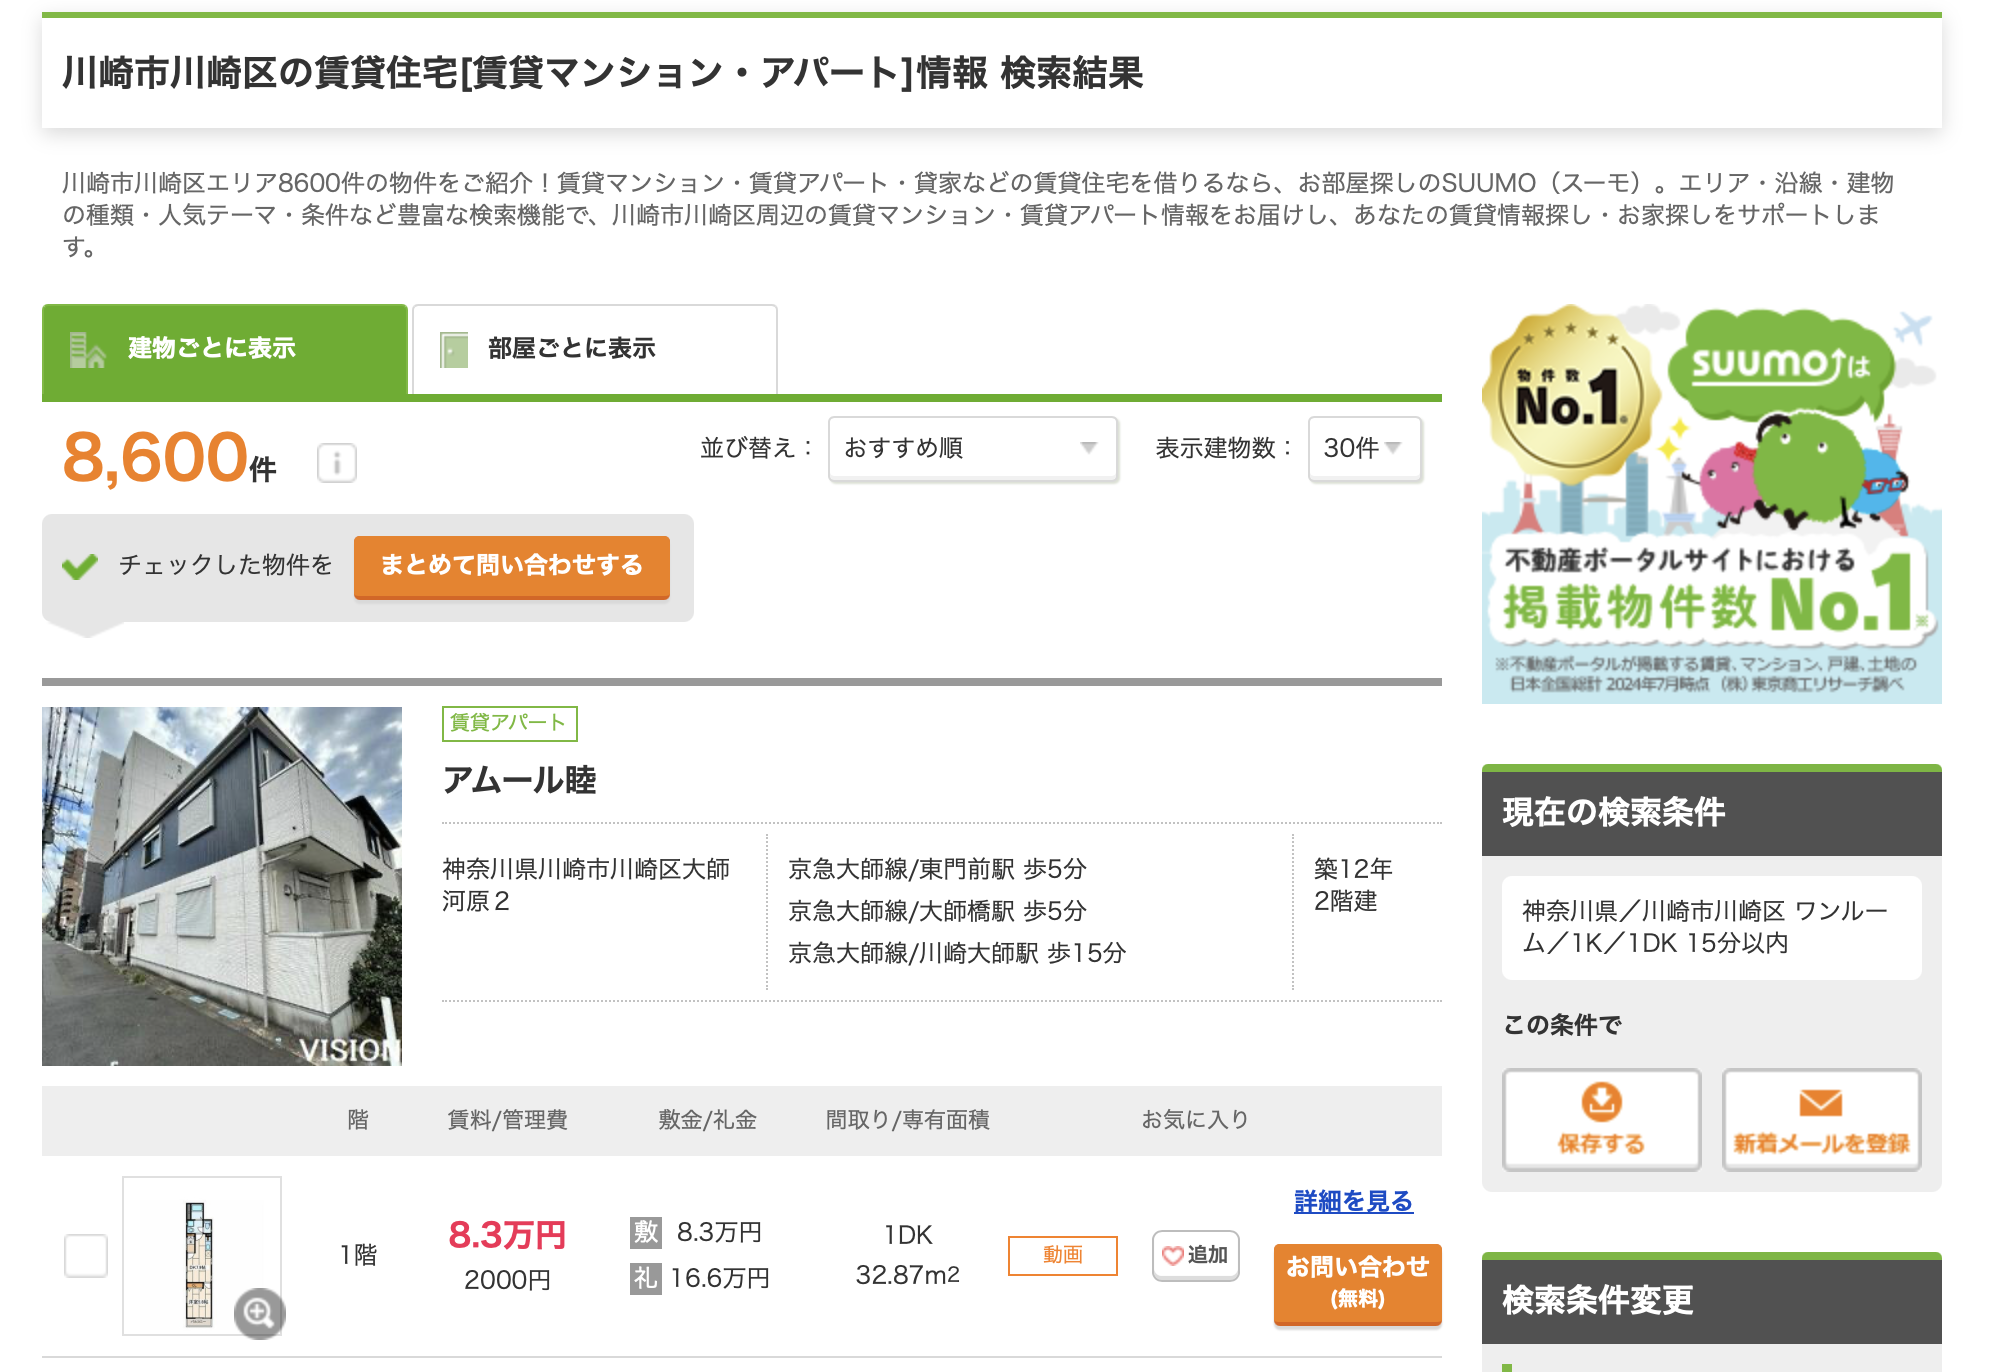The image size is (1992, 1372).
Task: Open the 30件 display count dropdown
Action: coord(1364,448)
